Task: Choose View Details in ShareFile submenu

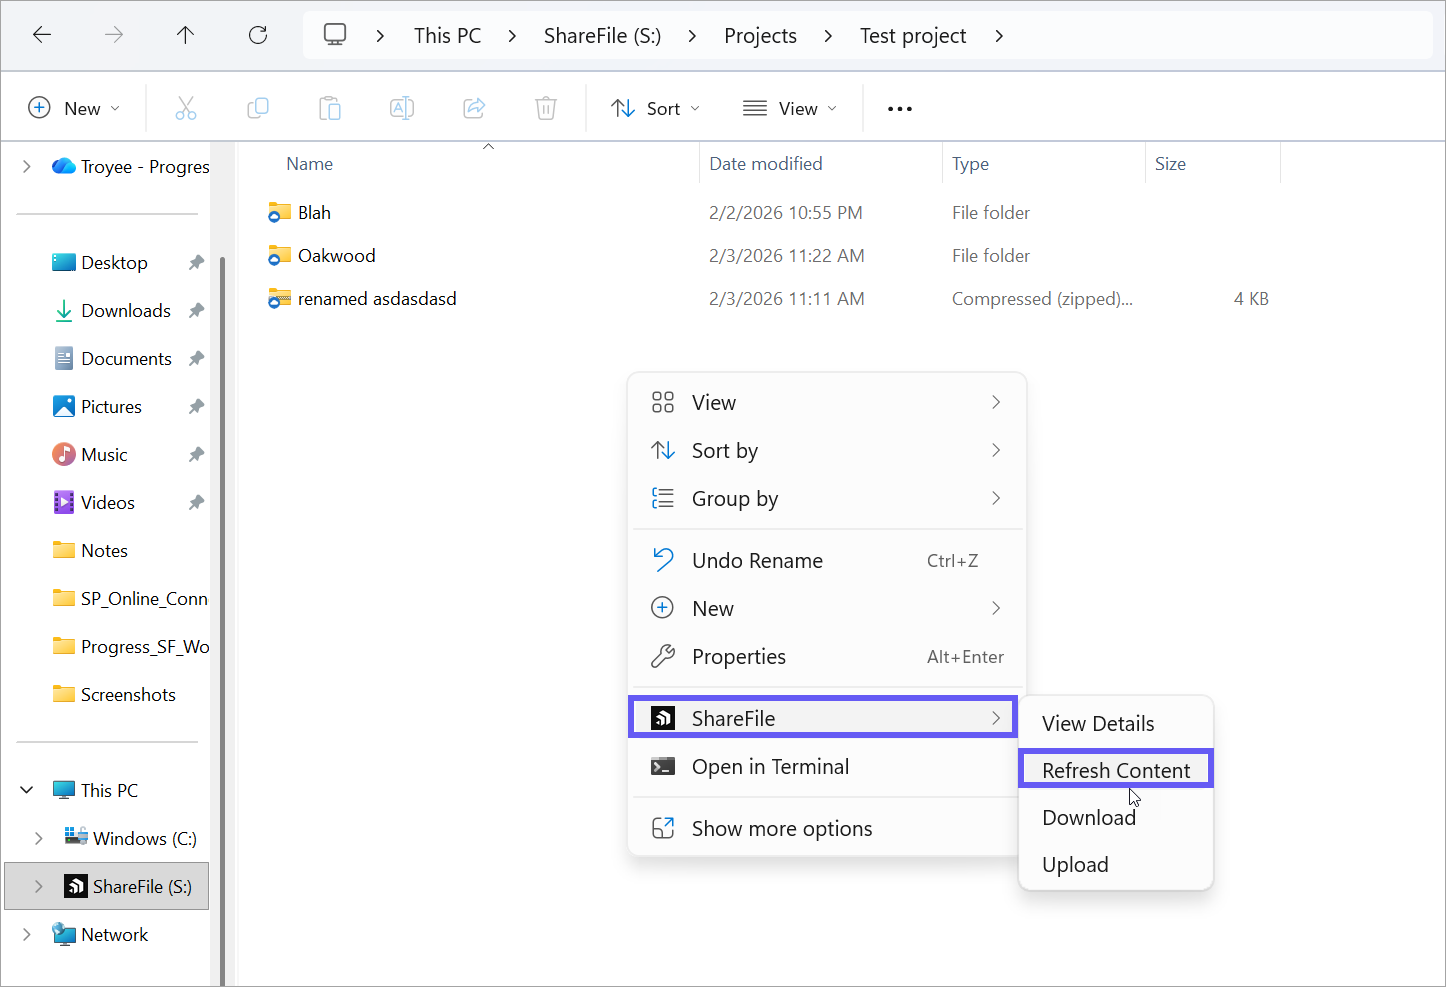Action: (x=1116, y=724)
